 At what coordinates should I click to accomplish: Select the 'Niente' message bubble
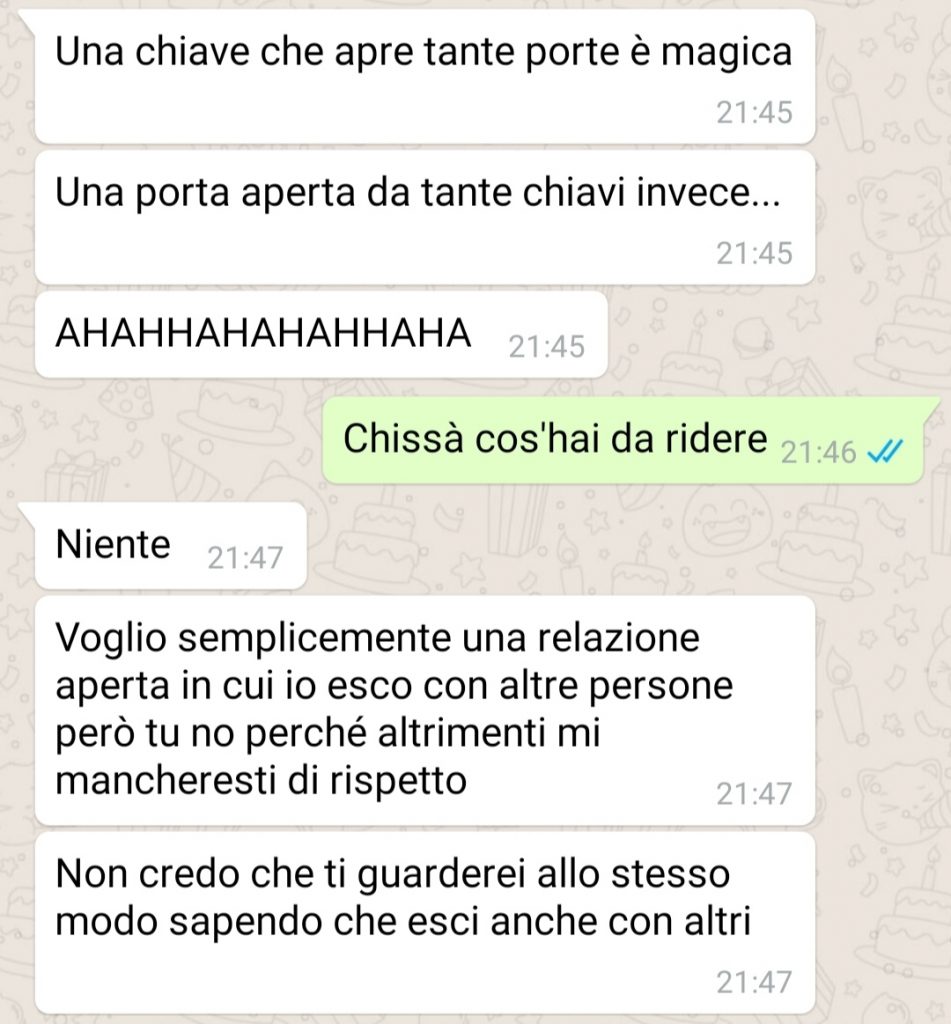point(170,545)
